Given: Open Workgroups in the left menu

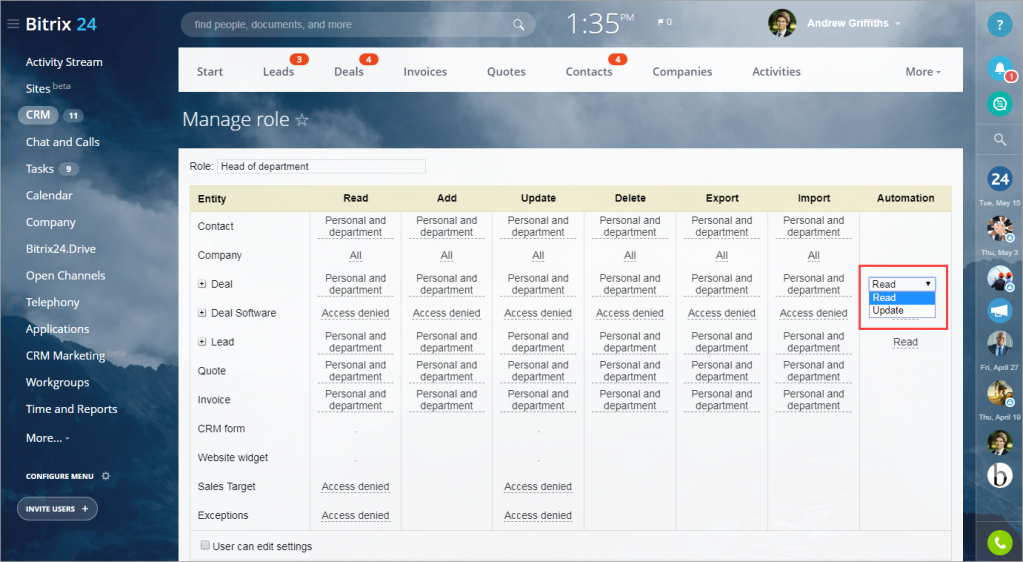Looking at the screenshot, I should click(57, 382).
